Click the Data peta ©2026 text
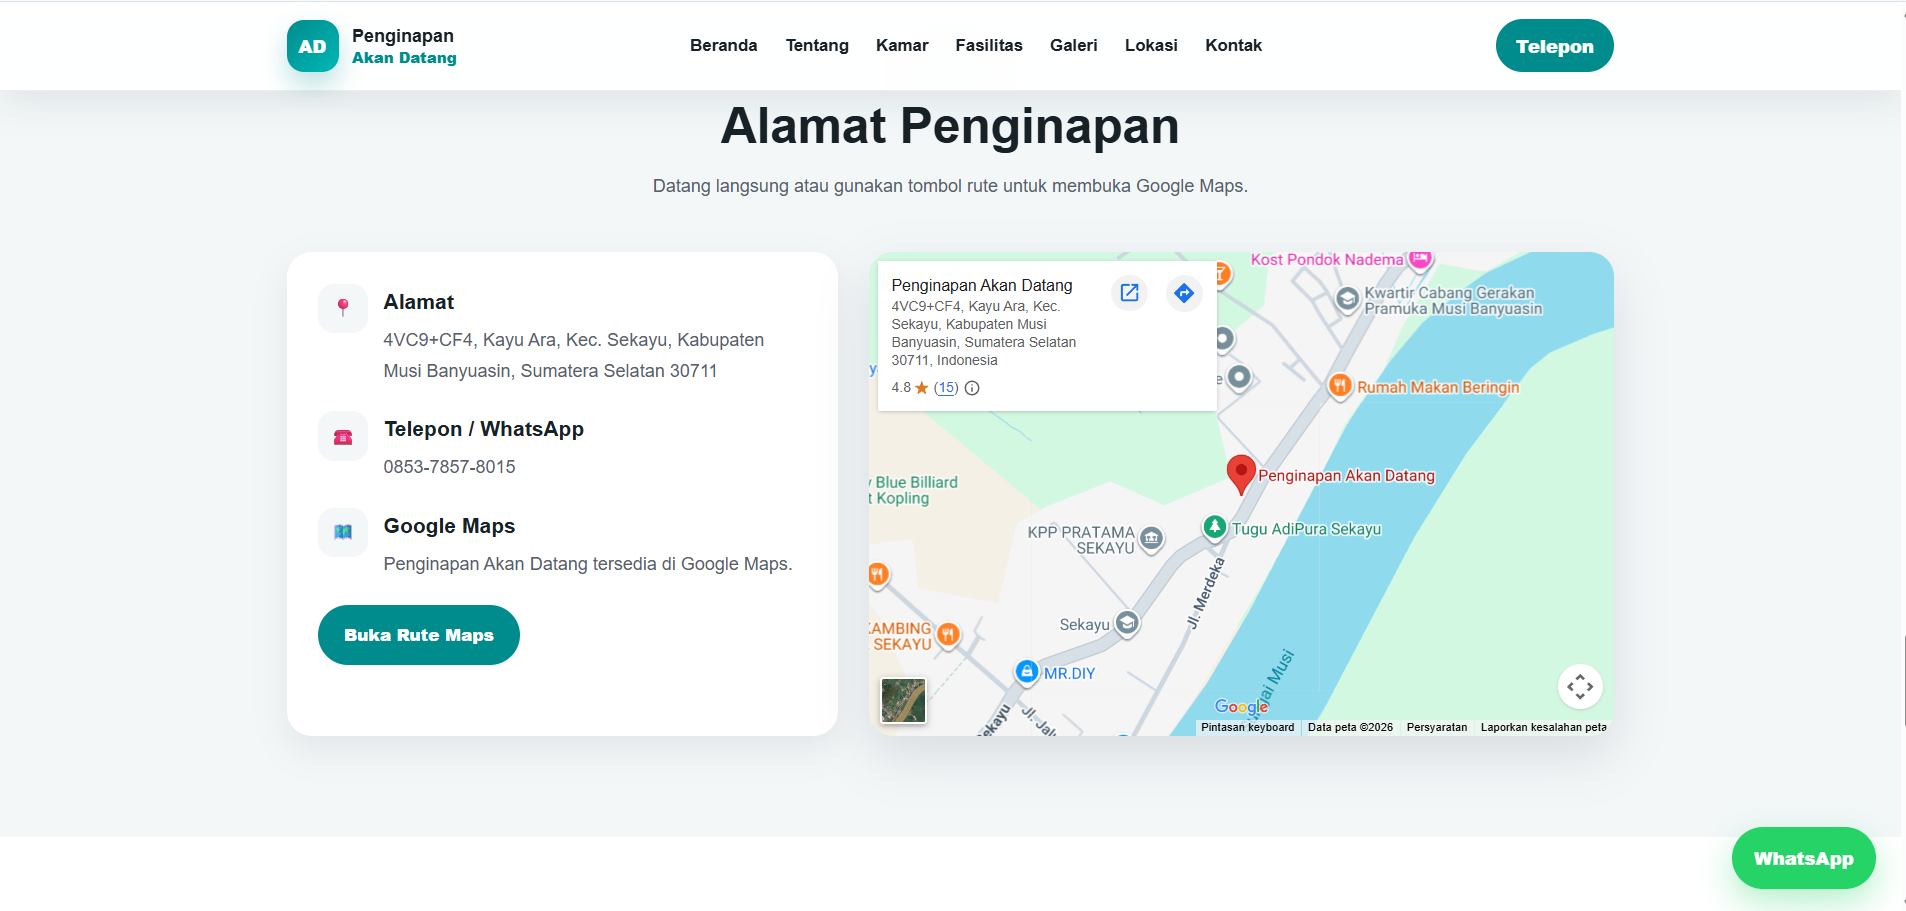The width and height of the screenshot is (1906, 911). click(x=1350, y=727)
